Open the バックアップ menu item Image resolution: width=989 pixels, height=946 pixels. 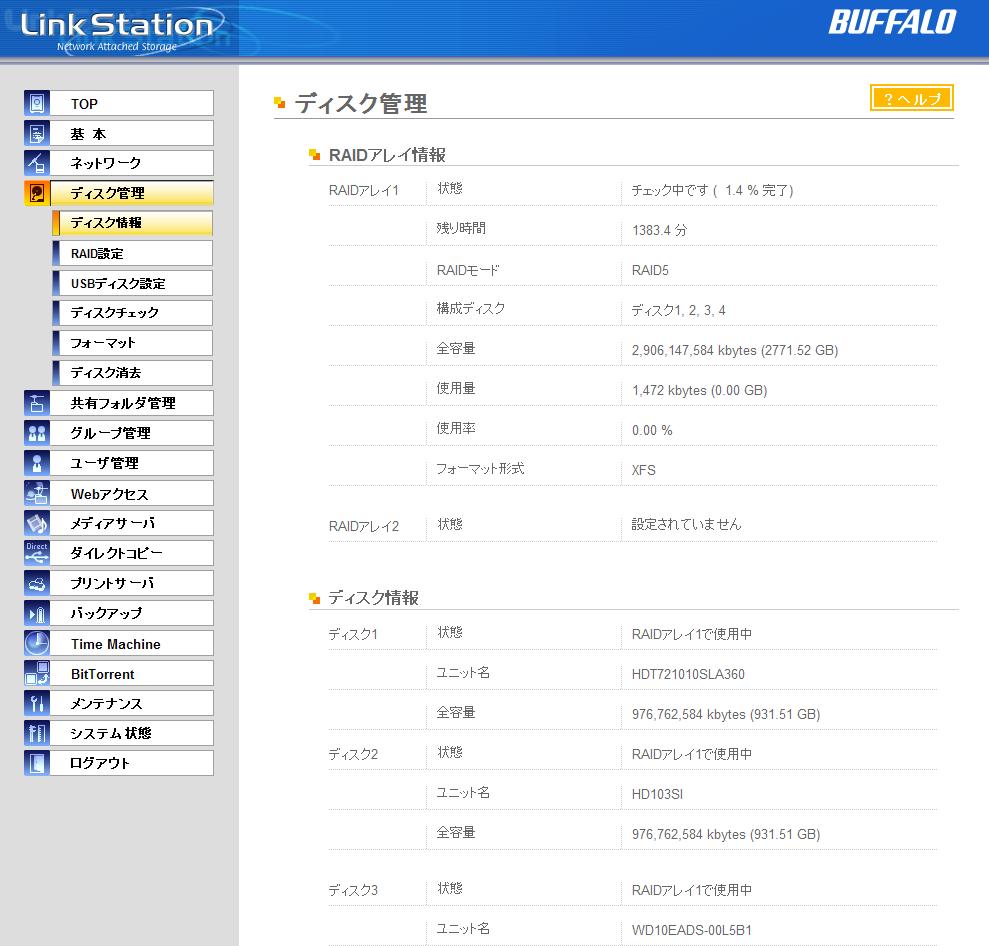click(x=132, y=613)
